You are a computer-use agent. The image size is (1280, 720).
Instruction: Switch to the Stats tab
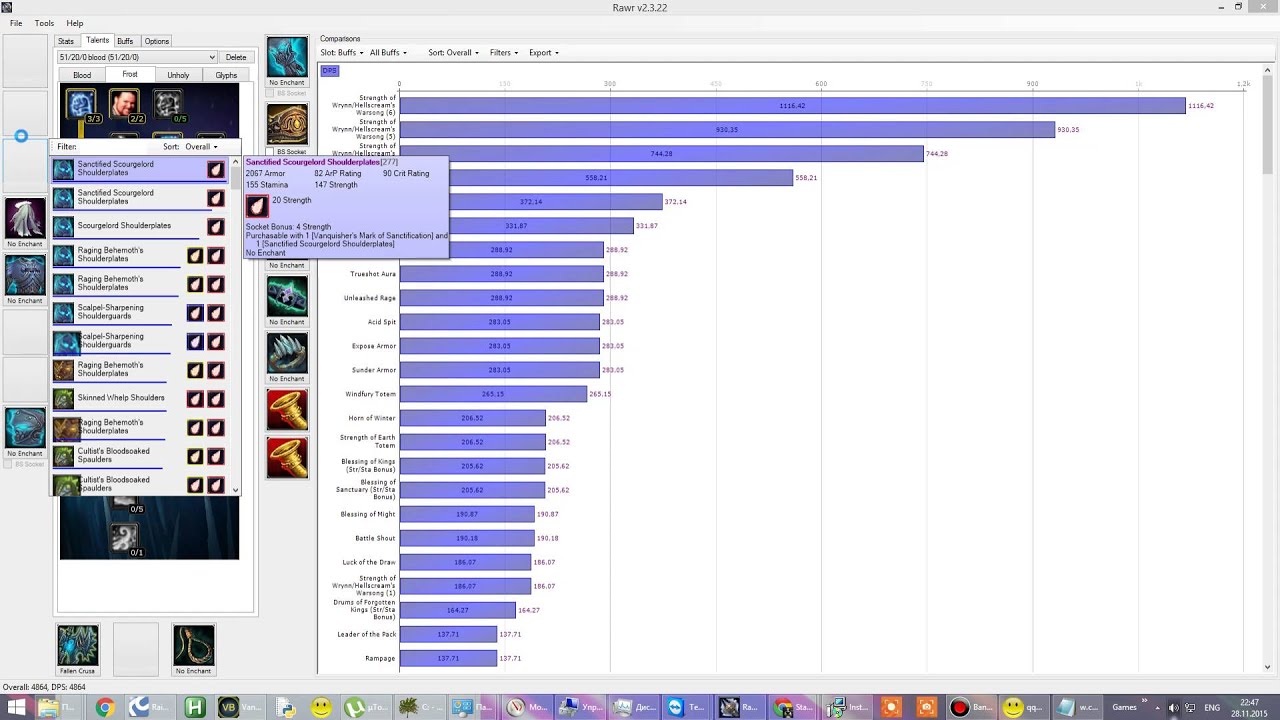pos(66,41)
